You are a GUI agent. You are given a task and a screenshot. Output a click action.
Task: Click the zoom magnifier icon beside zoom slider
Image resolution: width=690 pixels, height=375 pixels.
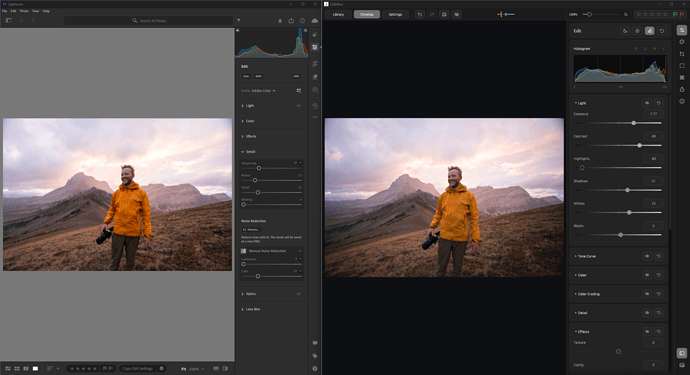tap(626, 15)
